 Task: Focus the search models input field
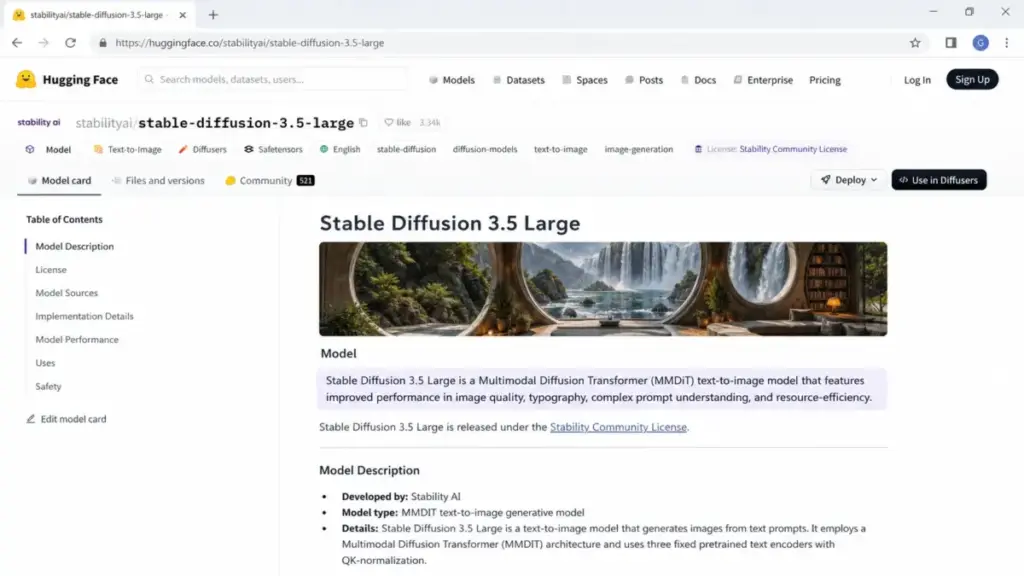pyautogui.click(x=273, y=79)
